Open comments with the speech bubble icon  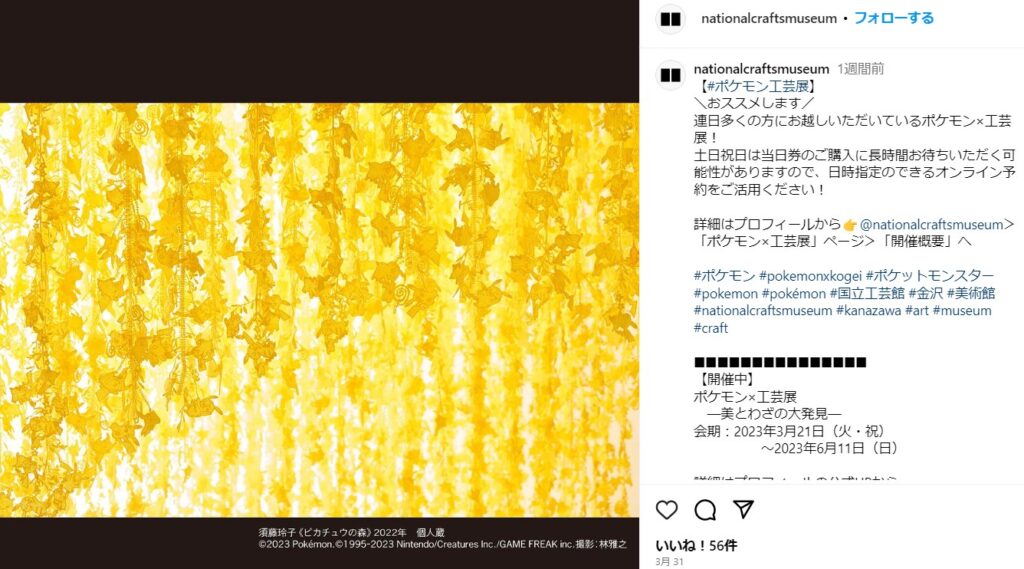(x=705, y=510)
